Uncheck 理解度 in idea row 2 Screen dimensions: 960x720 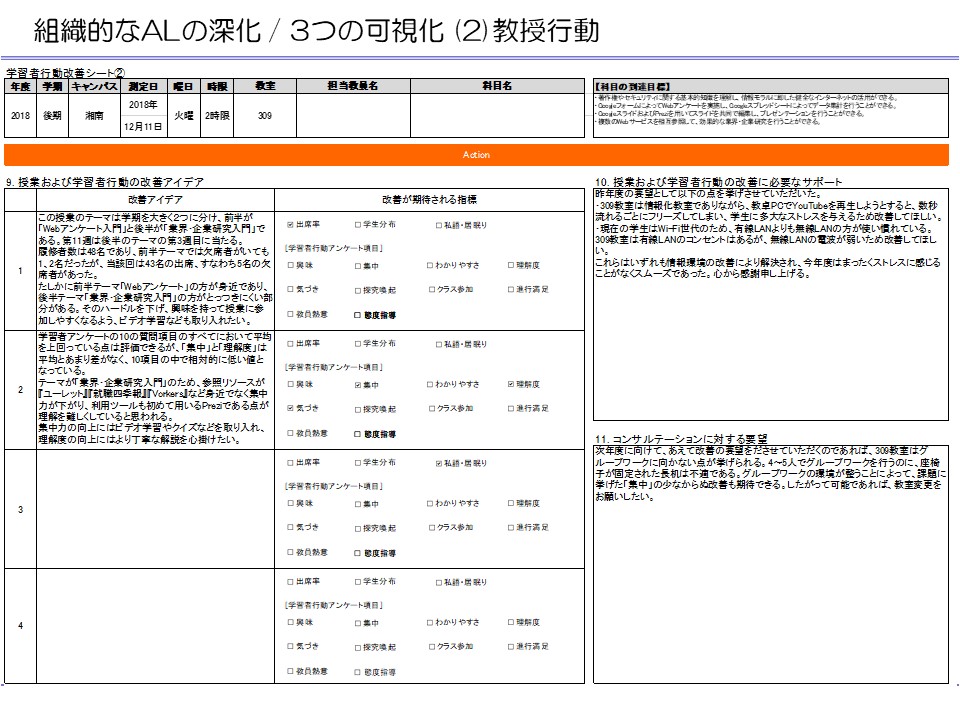pyautogui.click(x=511, y=384)
